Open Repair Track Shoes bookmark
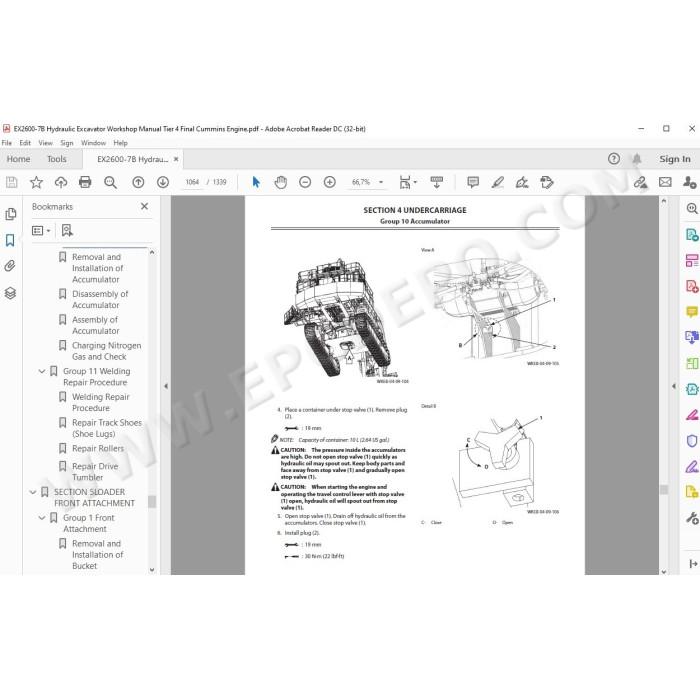This screenshot has width=700, height=700. (x=107, y=428)
